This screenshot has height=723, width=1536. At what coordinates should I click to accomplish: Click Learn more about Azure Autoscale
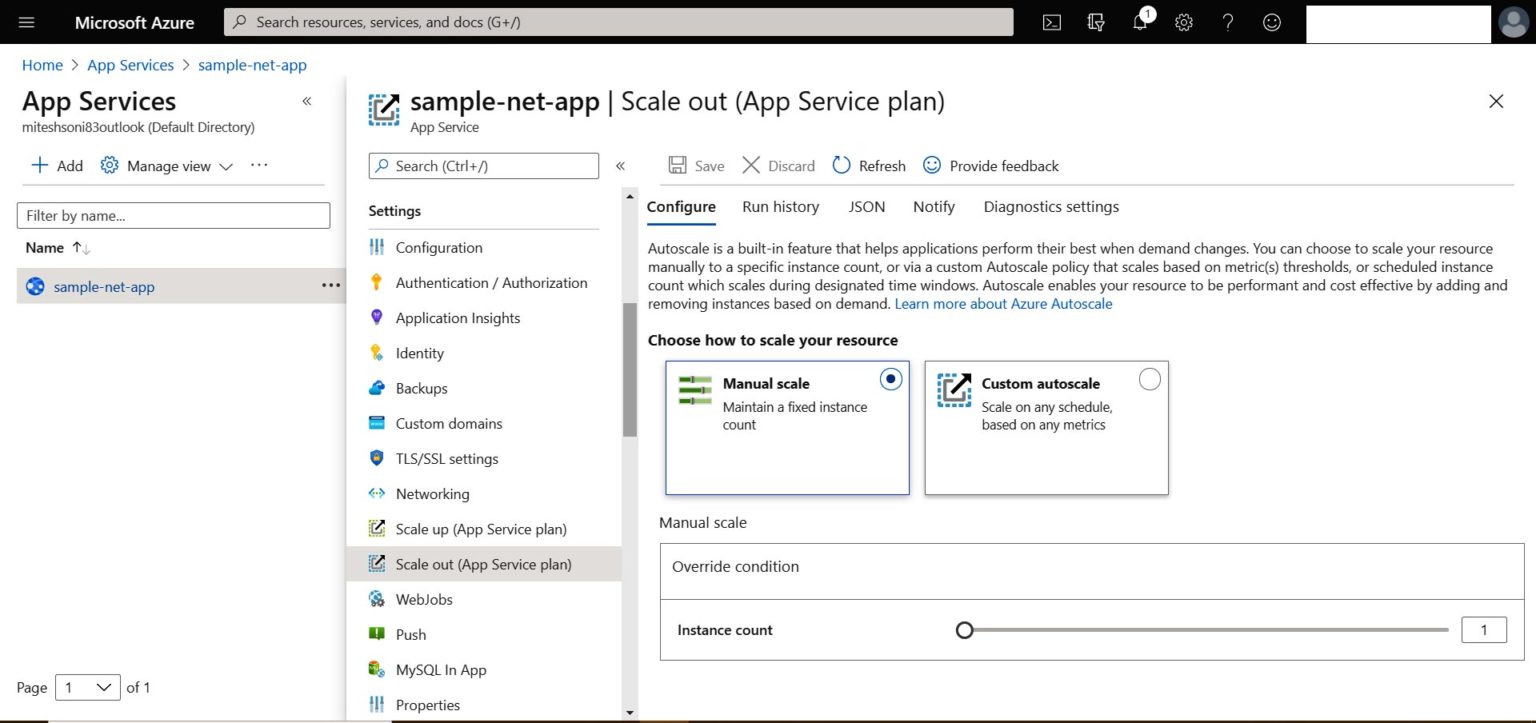pos(1003,303)
